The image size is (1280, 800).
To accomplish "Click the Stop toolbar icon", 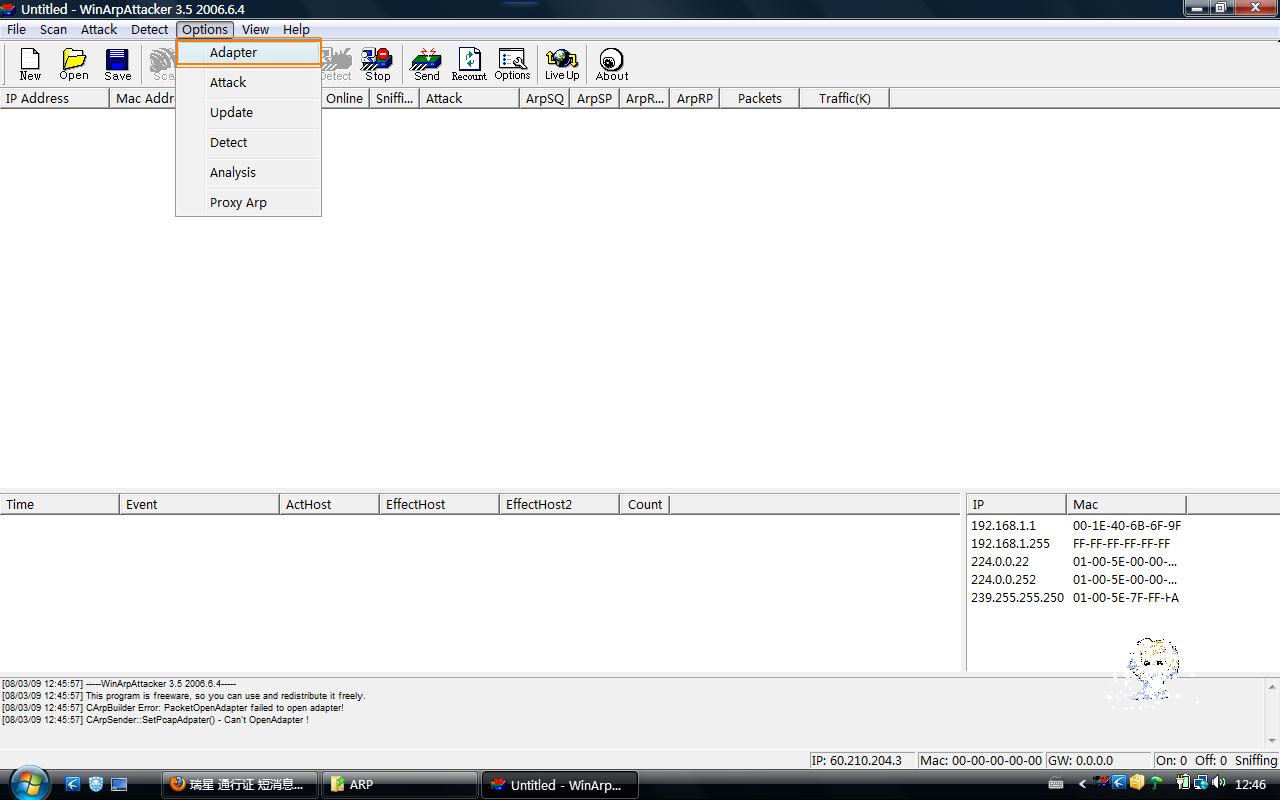I will [x=377, y=64].
